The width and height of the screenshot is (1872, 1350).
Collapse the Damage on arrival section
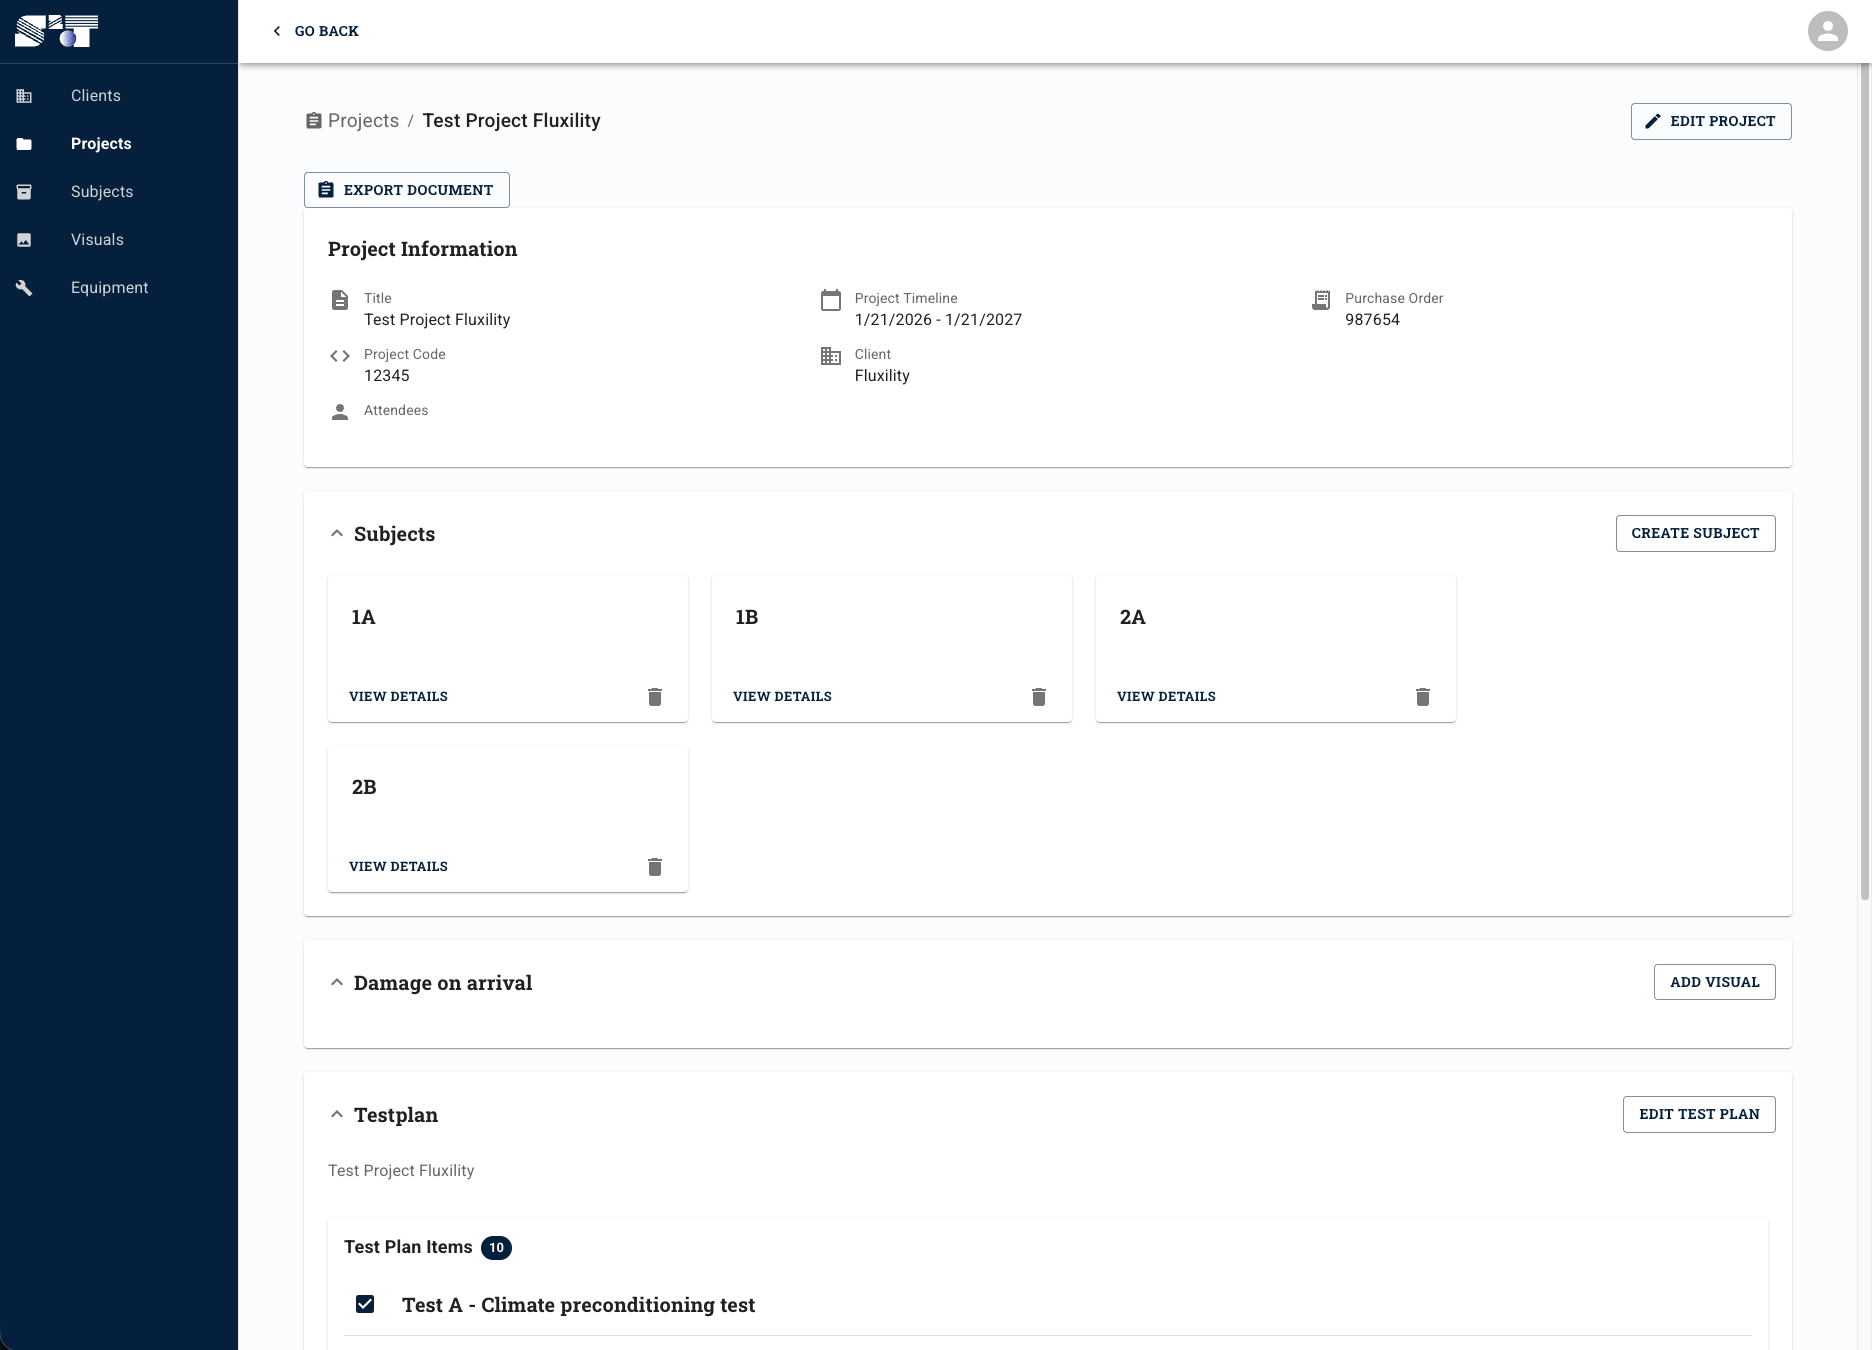click(x=337, y=983)
